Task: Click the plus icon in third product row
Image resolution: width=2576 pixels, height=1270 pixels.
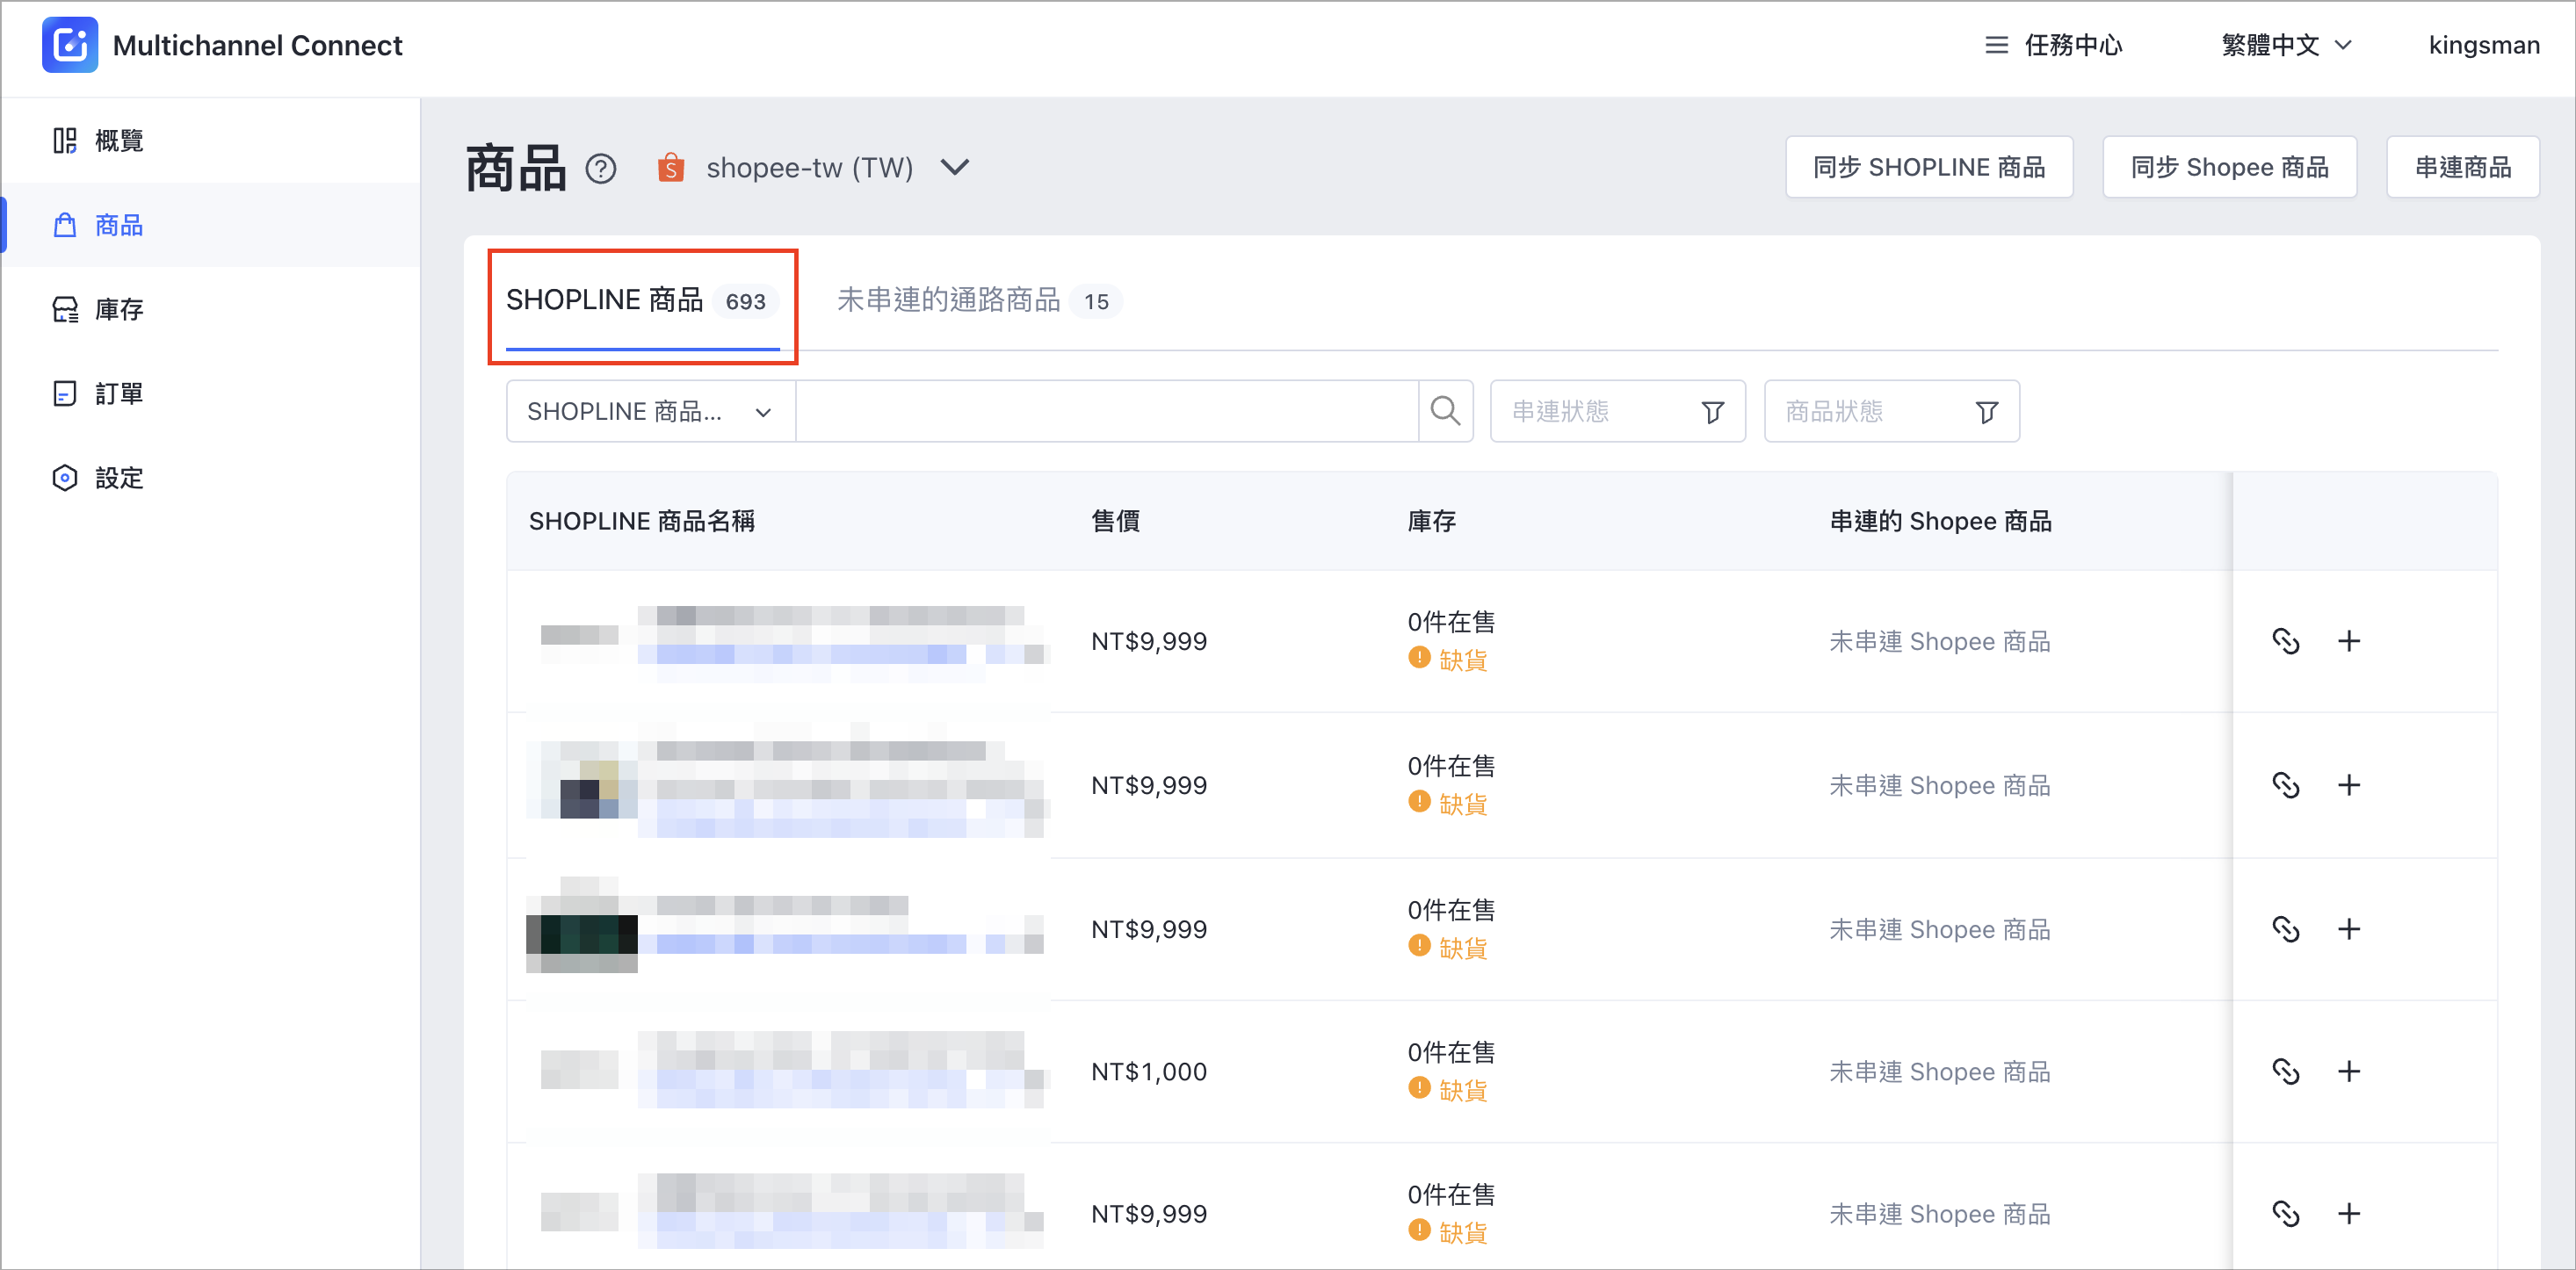Action: [2349, 929]
